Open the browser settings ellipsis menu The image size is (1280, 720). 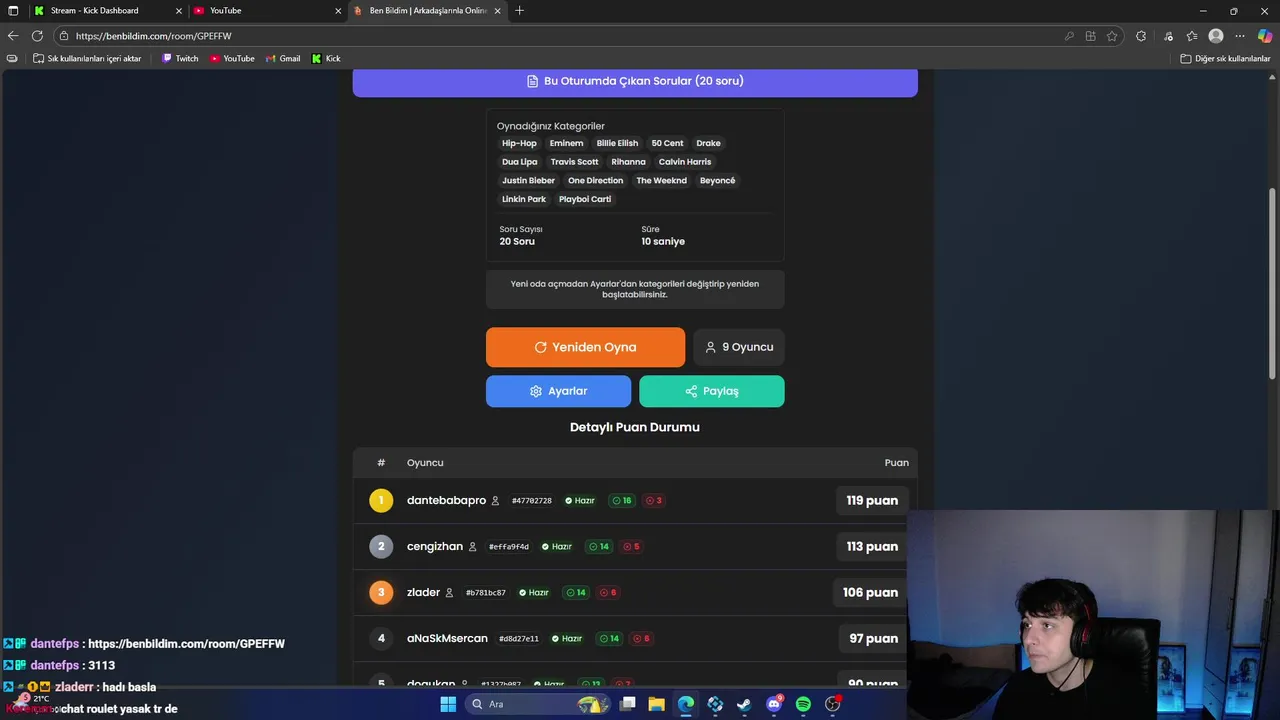[1240, 36]
